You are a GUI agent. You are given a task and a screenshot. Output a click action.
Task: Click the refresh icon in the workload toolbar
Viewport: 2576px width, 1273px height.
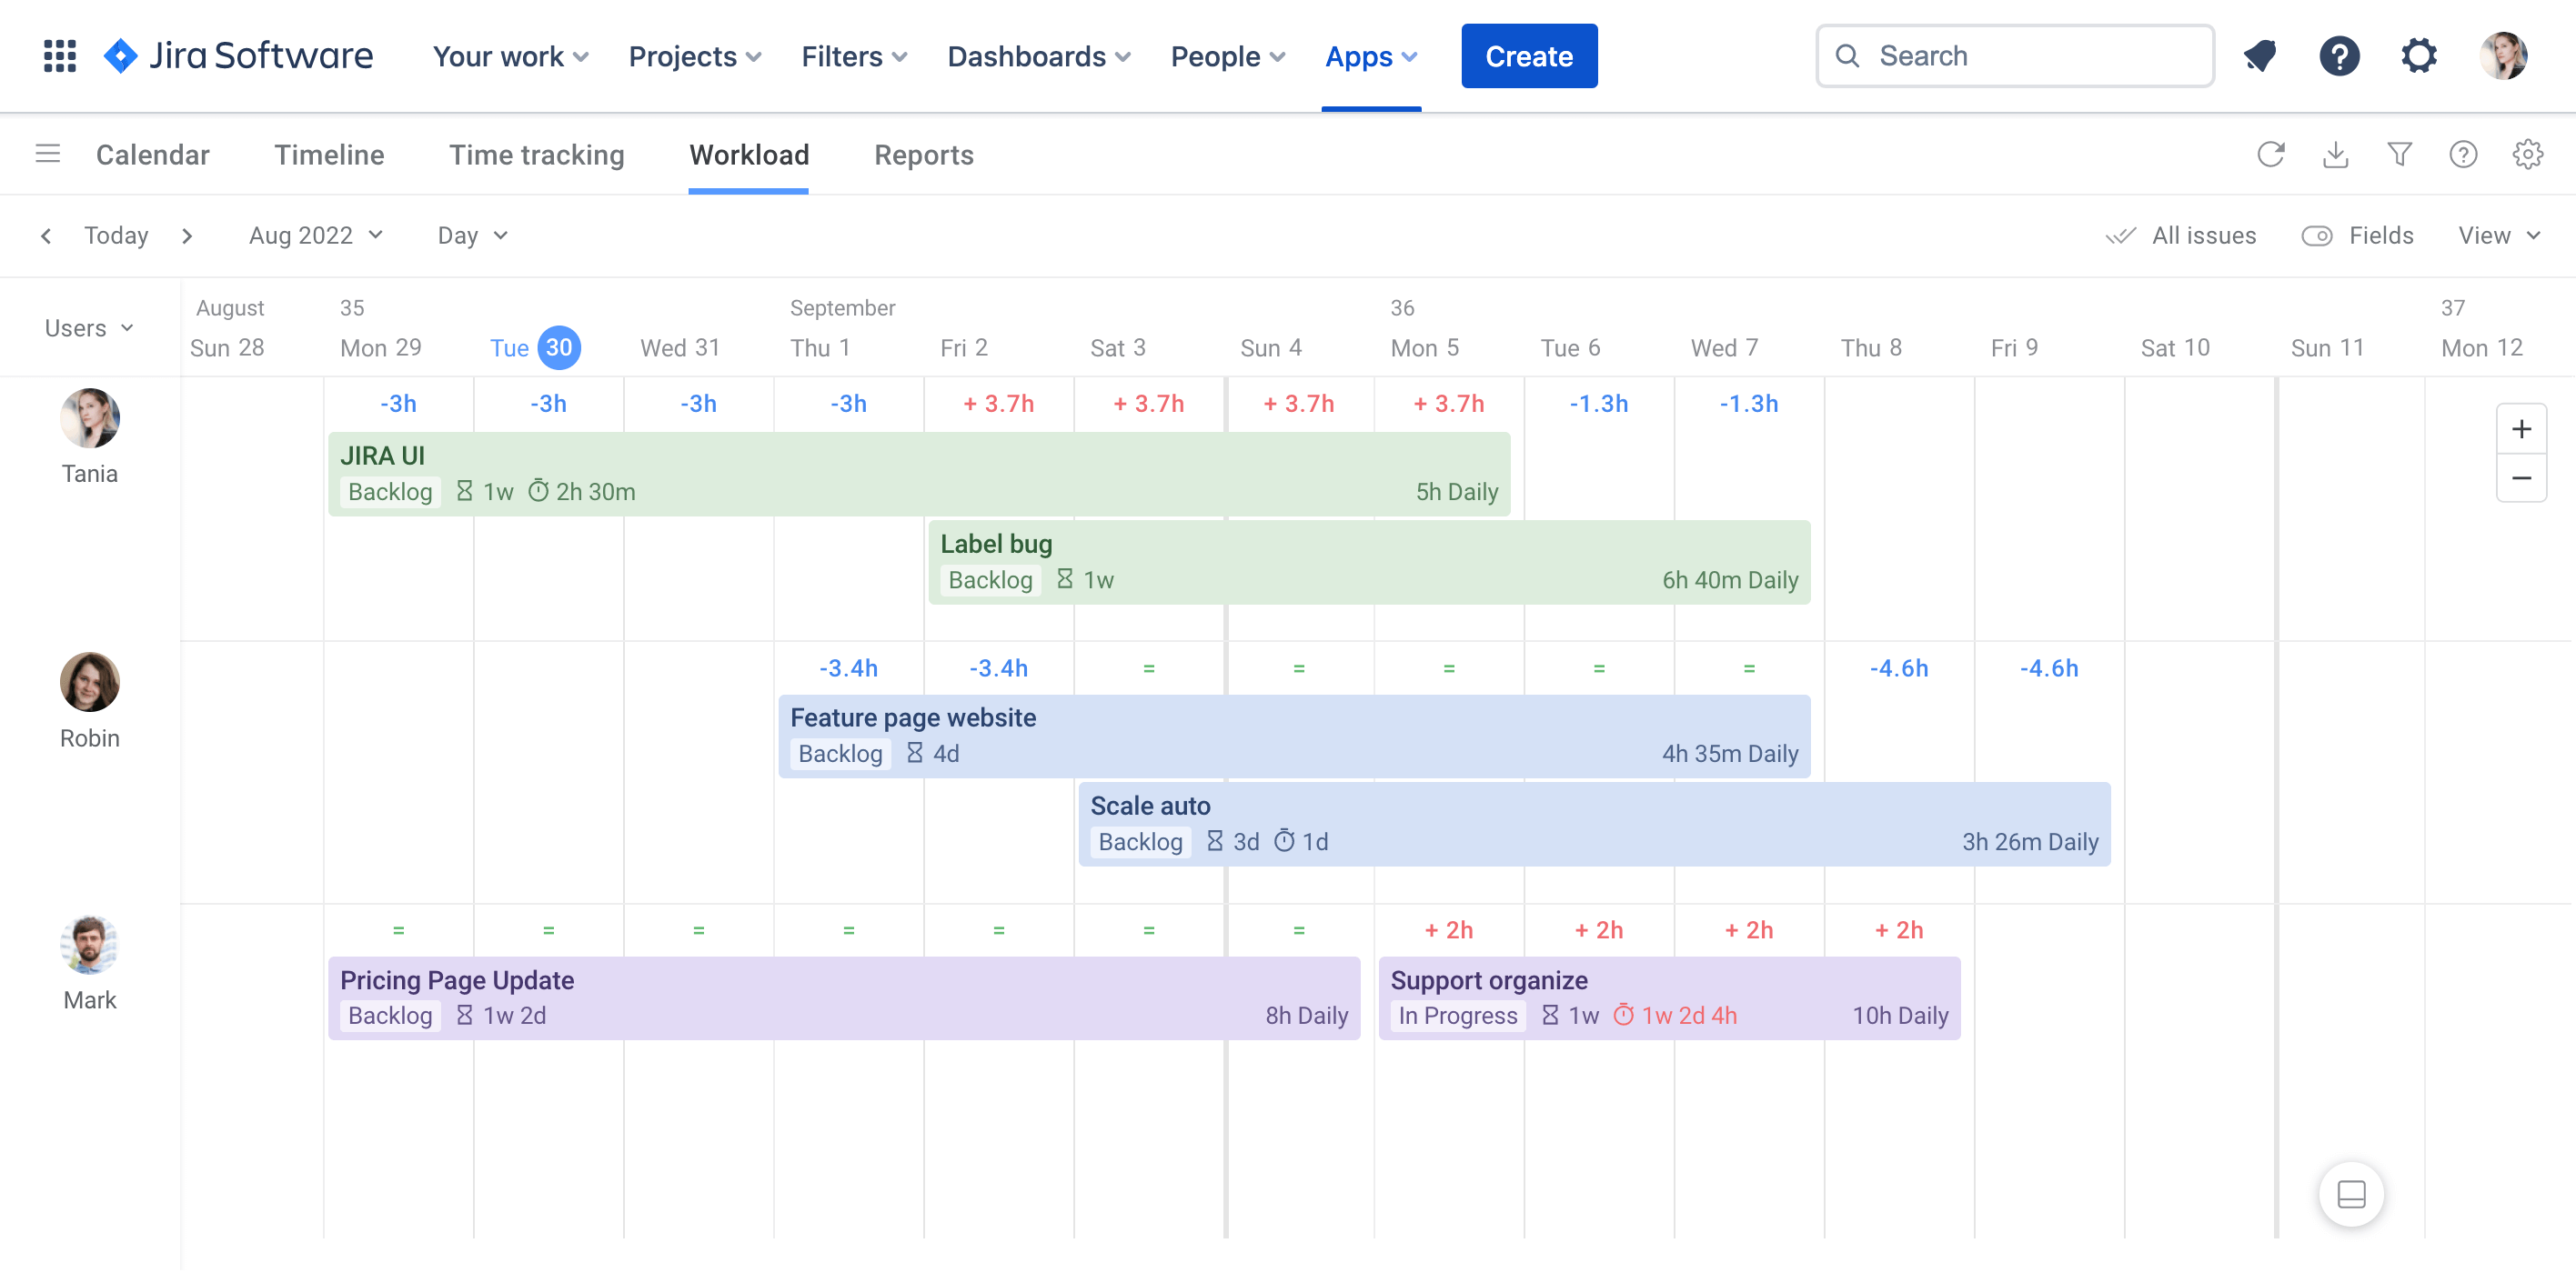pos(2270,154)
